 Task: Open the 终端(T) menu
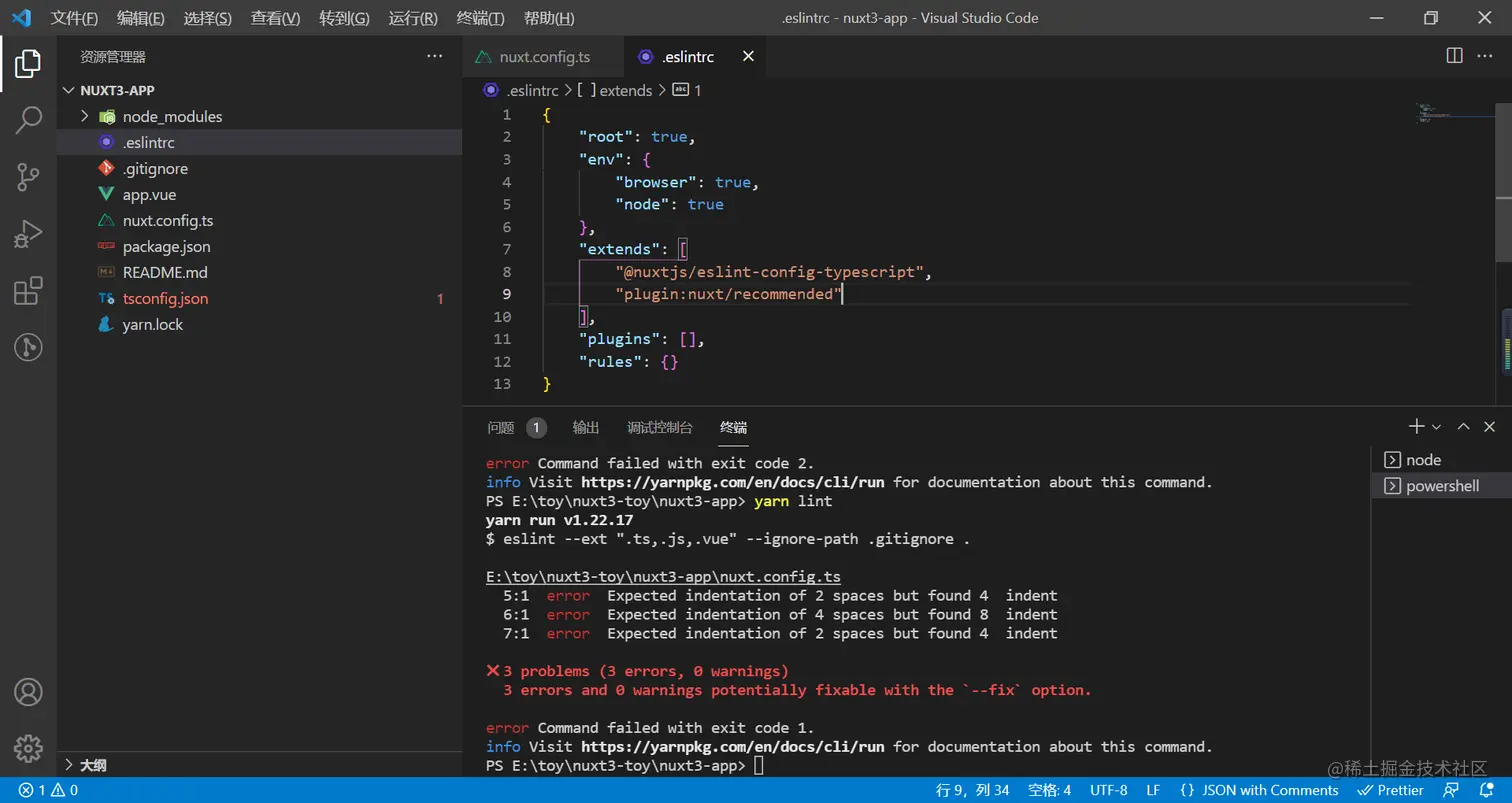tap(480, 18)
